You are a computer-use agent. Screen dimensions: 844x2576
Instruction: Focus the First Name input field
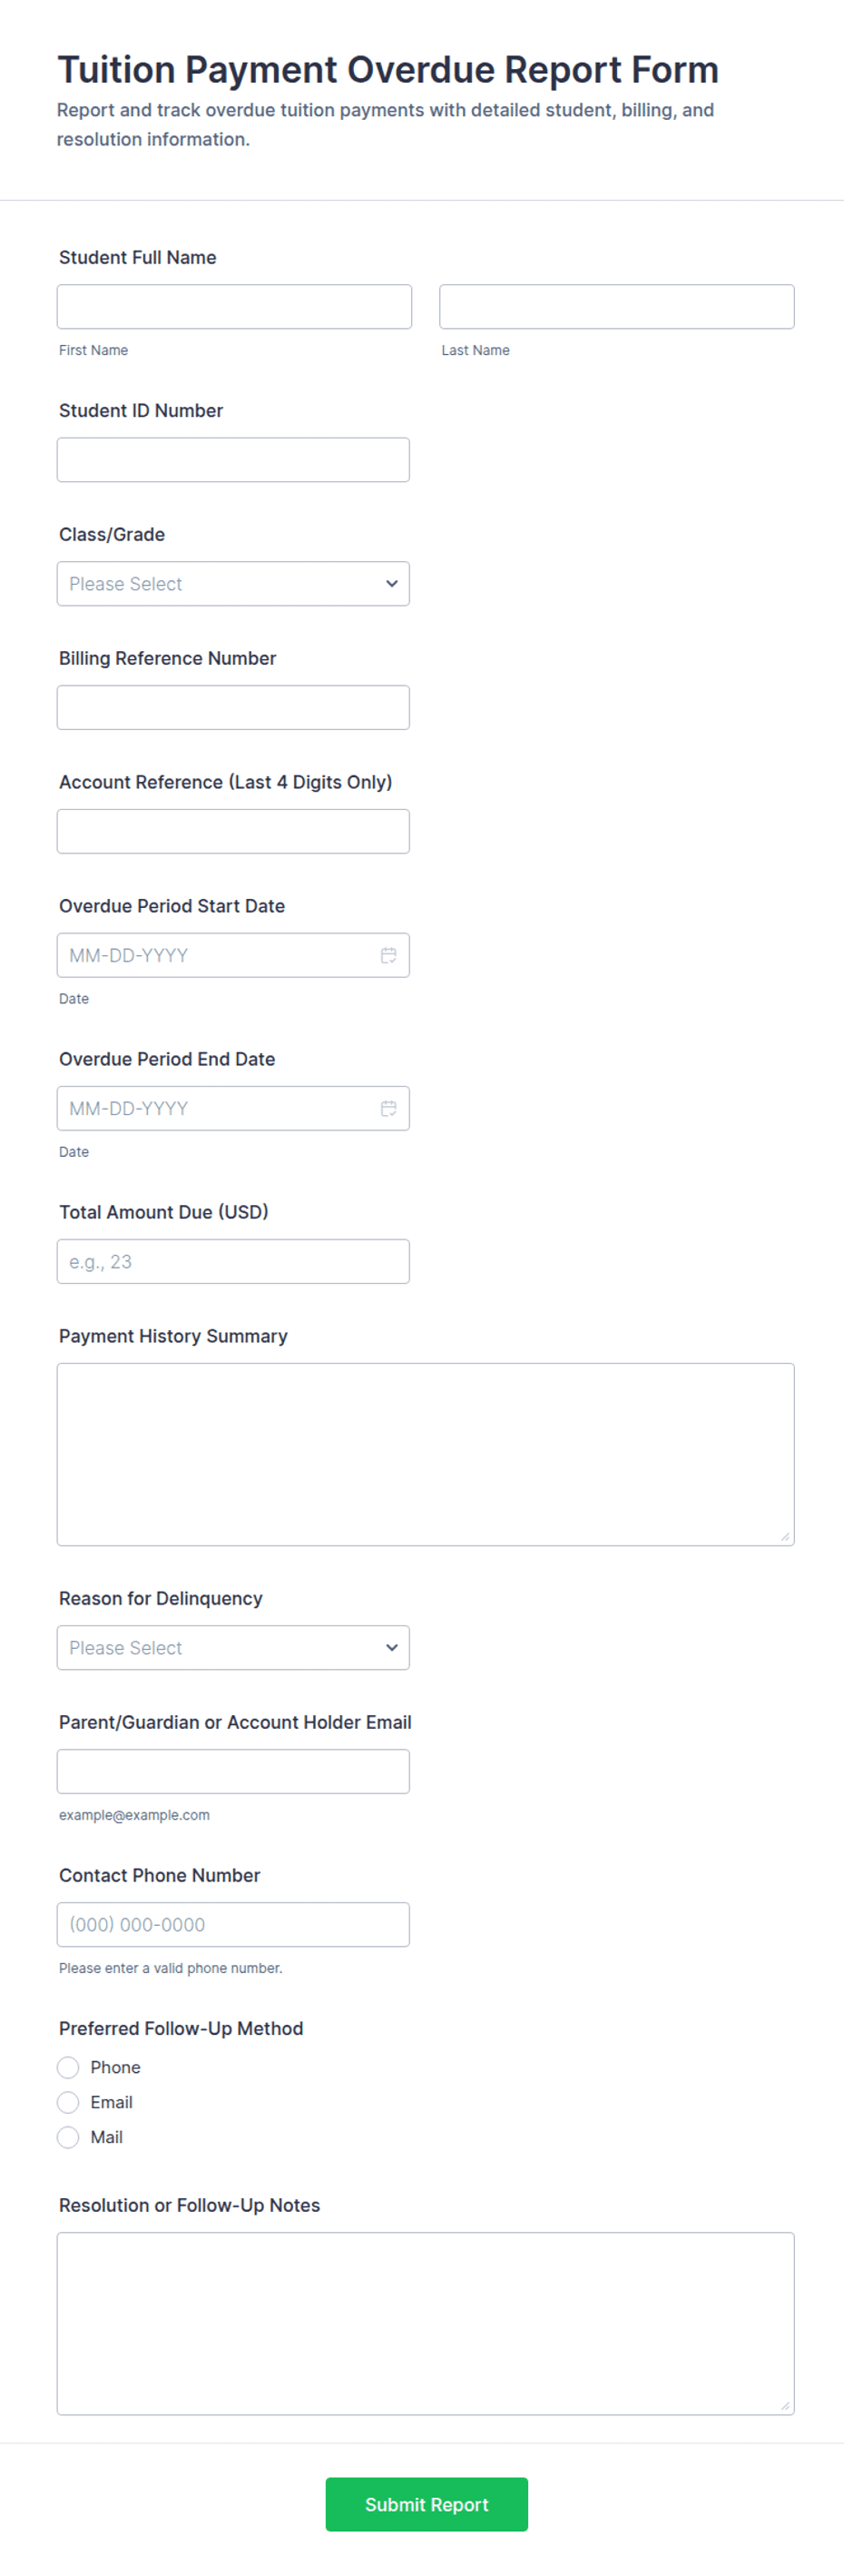(234, 307)
